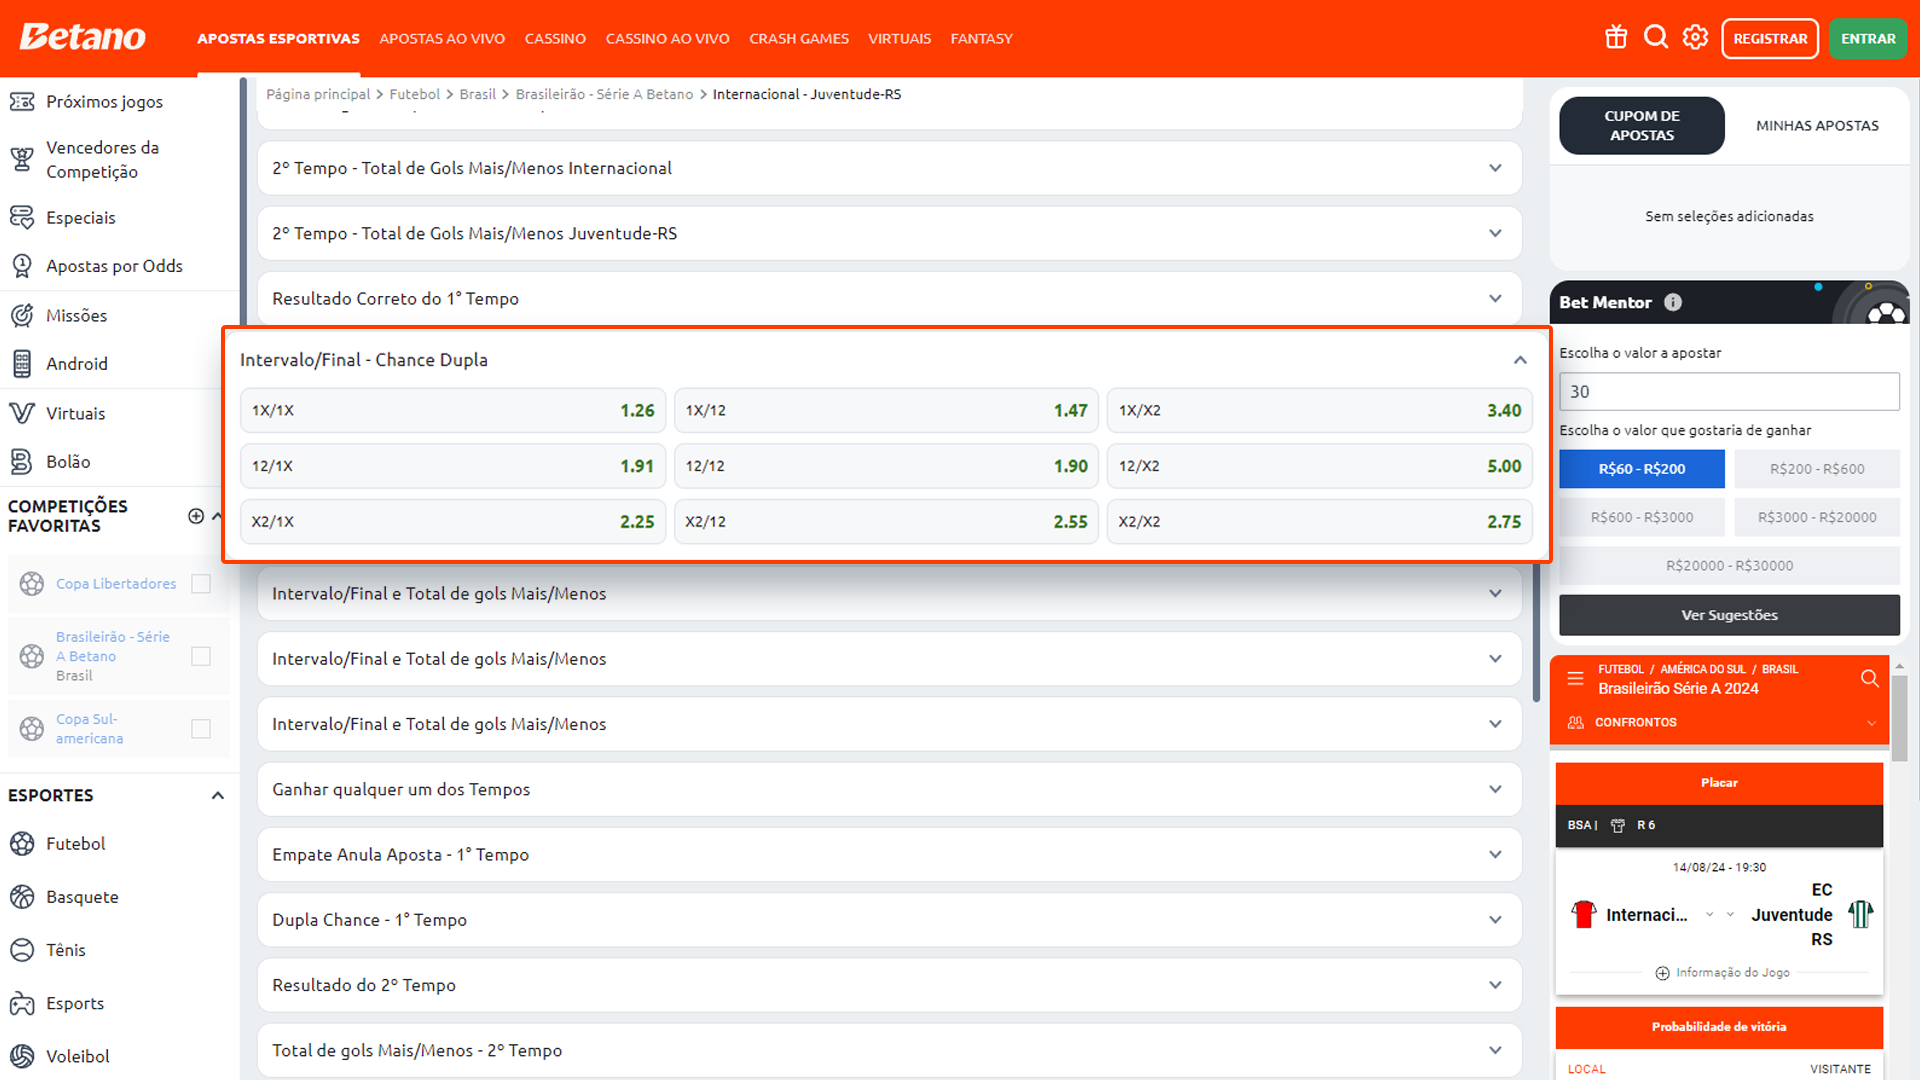
Task: Click the Apostas por Odds icon
Action: (22, 266)
